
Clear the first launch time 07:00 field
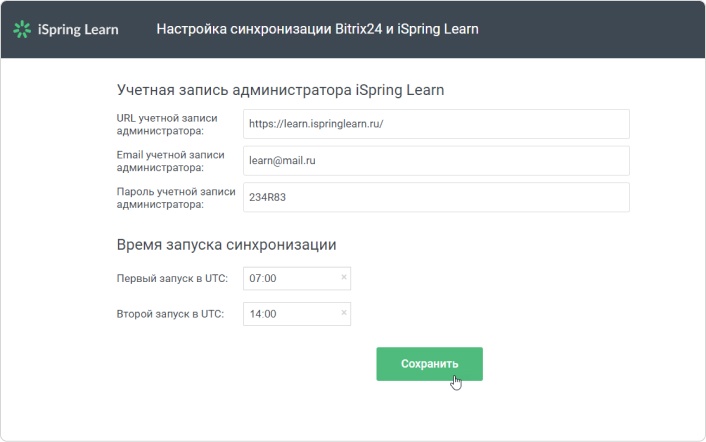click(x=344, y=277)
